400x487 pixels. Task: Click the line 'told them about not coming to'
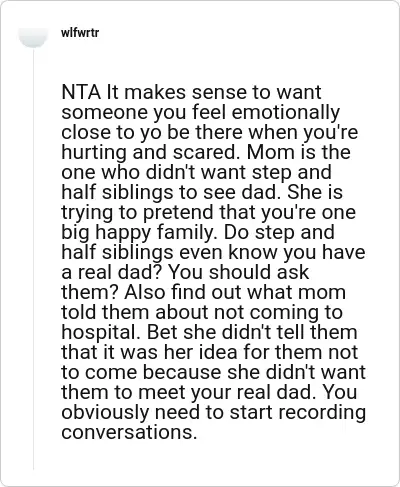pos(202,312)
